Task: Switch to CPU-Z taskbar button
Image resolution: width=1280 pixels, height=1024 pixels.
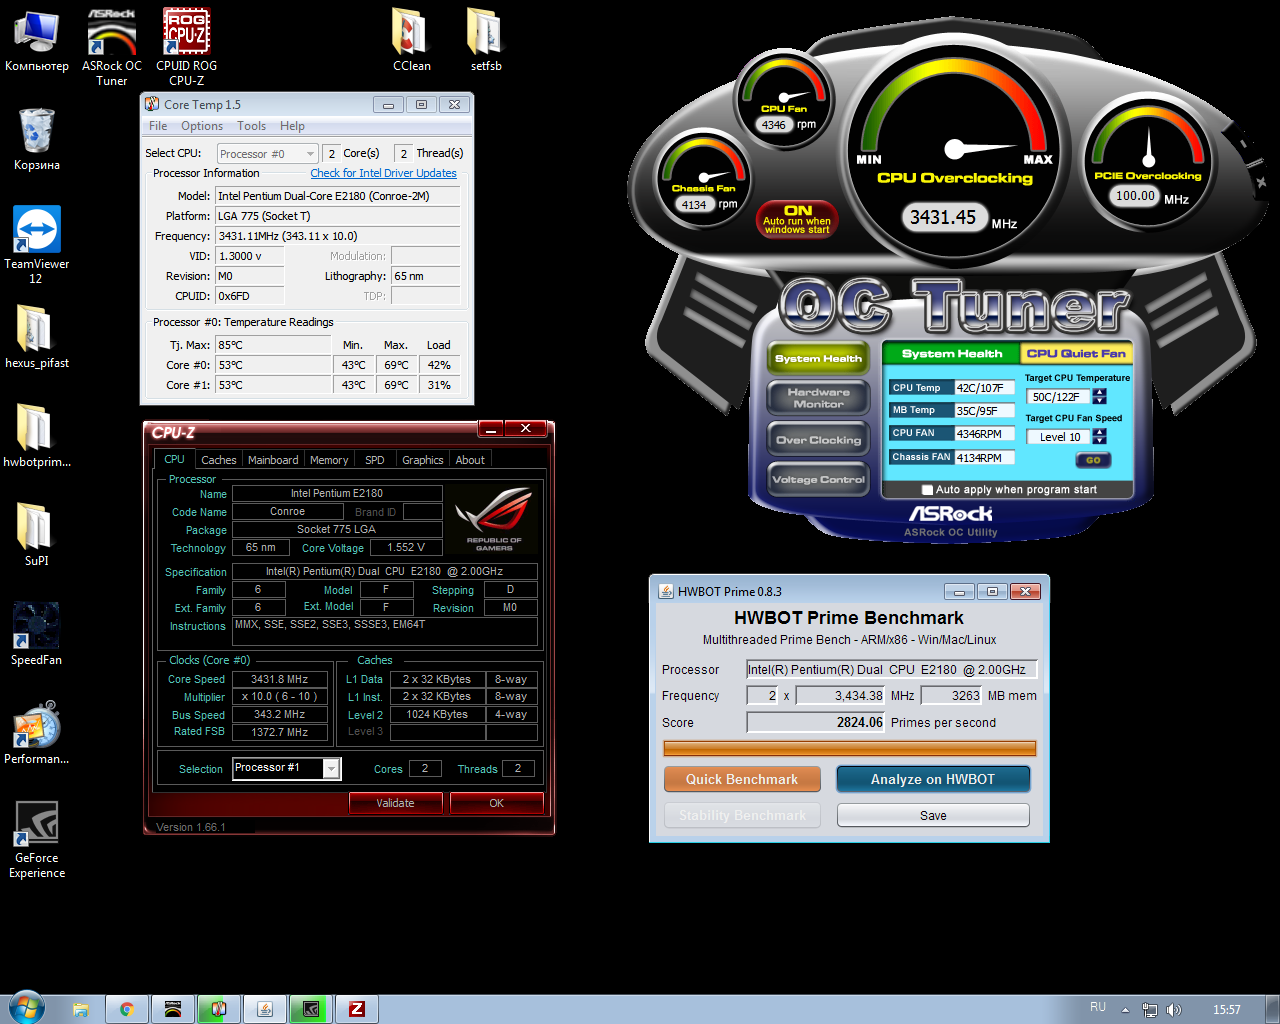Action: (357, 1009)
